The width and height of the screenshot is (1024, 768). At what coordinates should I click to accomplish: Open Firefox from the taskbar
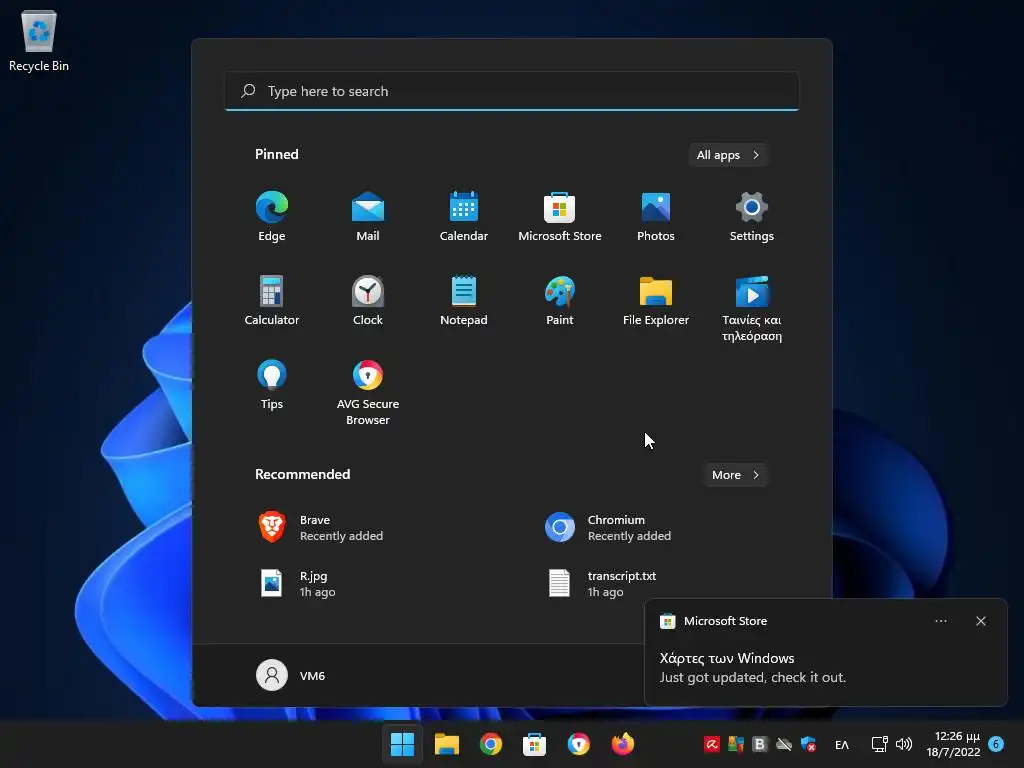622,744
